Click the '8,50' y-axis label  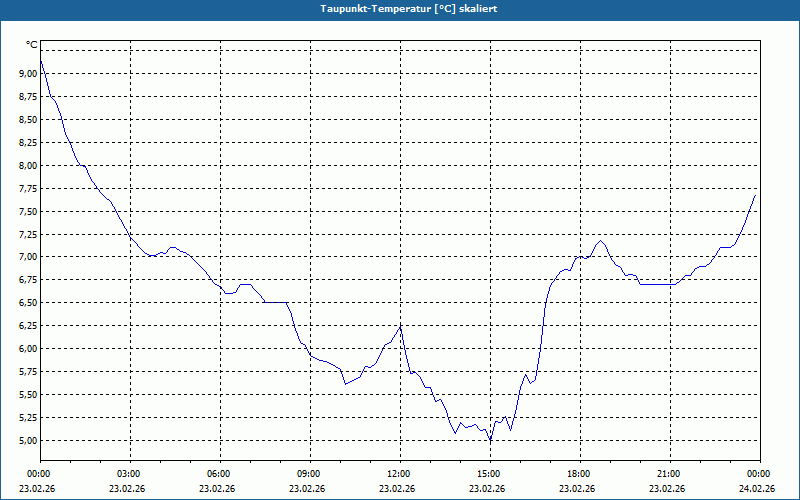[x=28, y=119]
